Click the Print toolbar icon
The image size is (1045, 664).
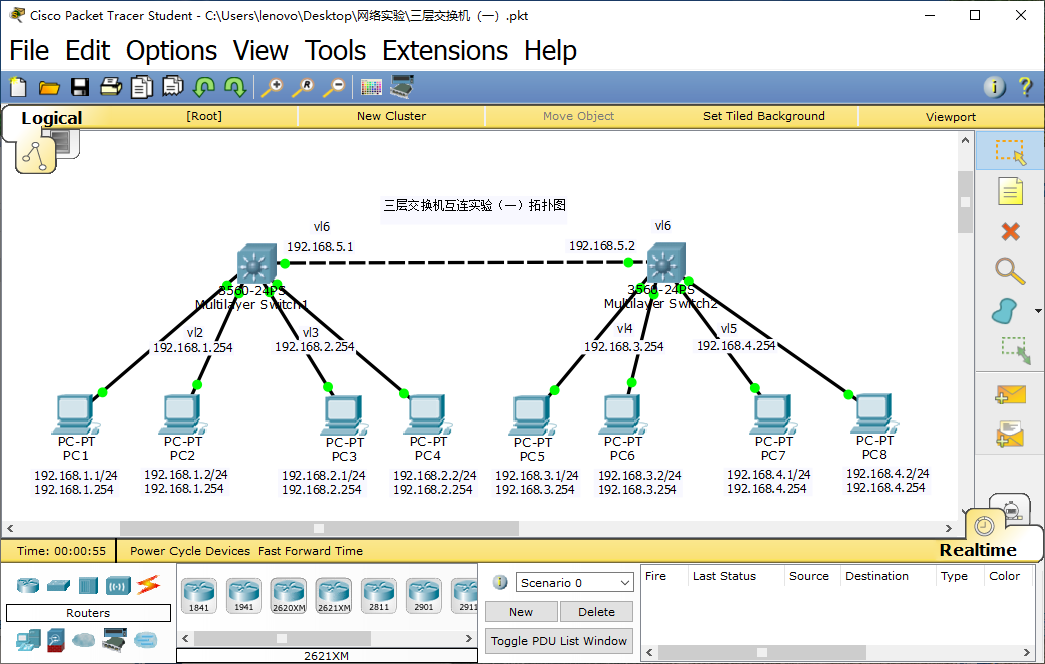111,87
